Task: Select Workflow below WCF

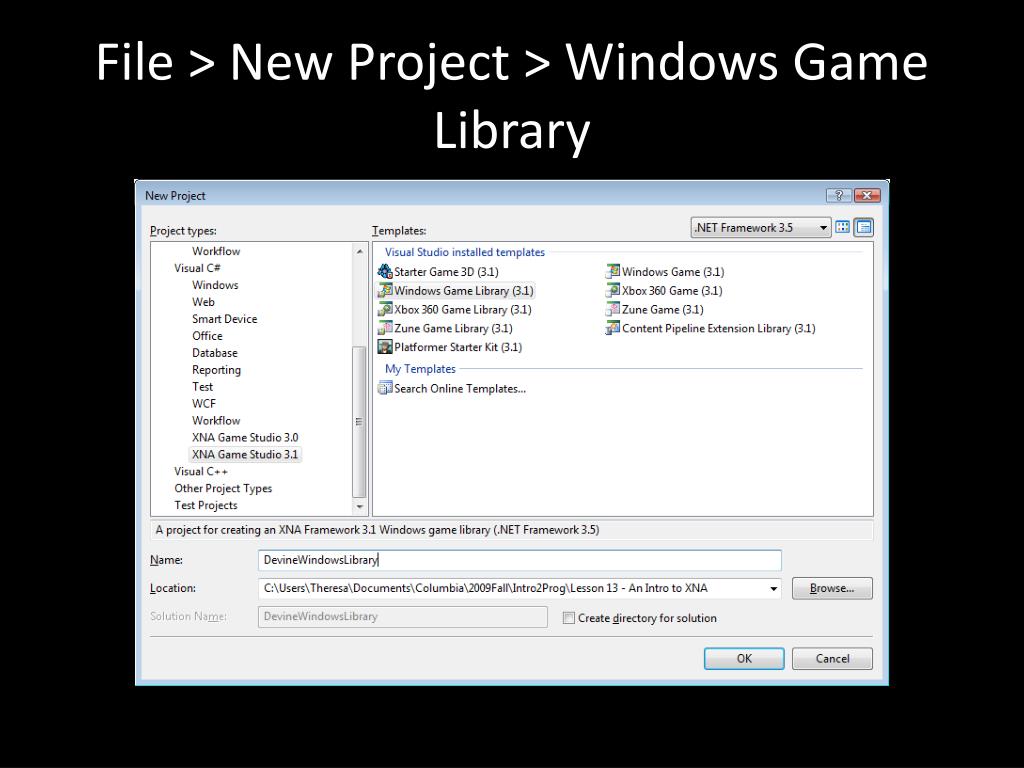Action: (216, 421)
